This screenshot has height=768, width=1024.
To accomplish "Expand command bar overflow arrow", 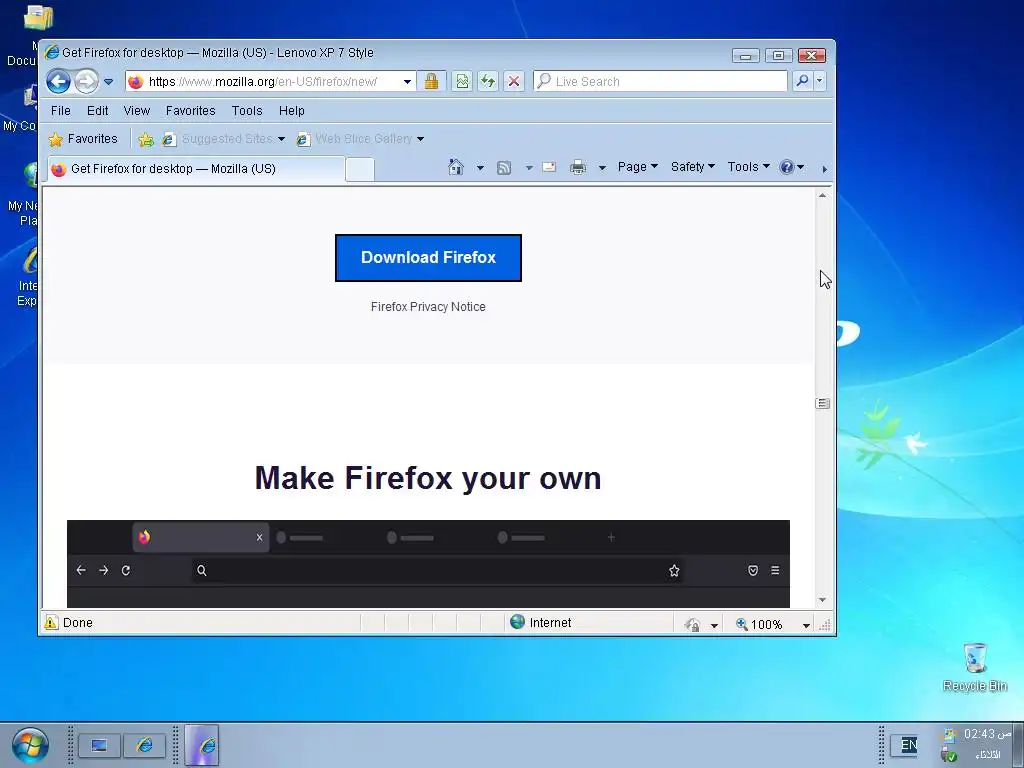I will (824, 169).
